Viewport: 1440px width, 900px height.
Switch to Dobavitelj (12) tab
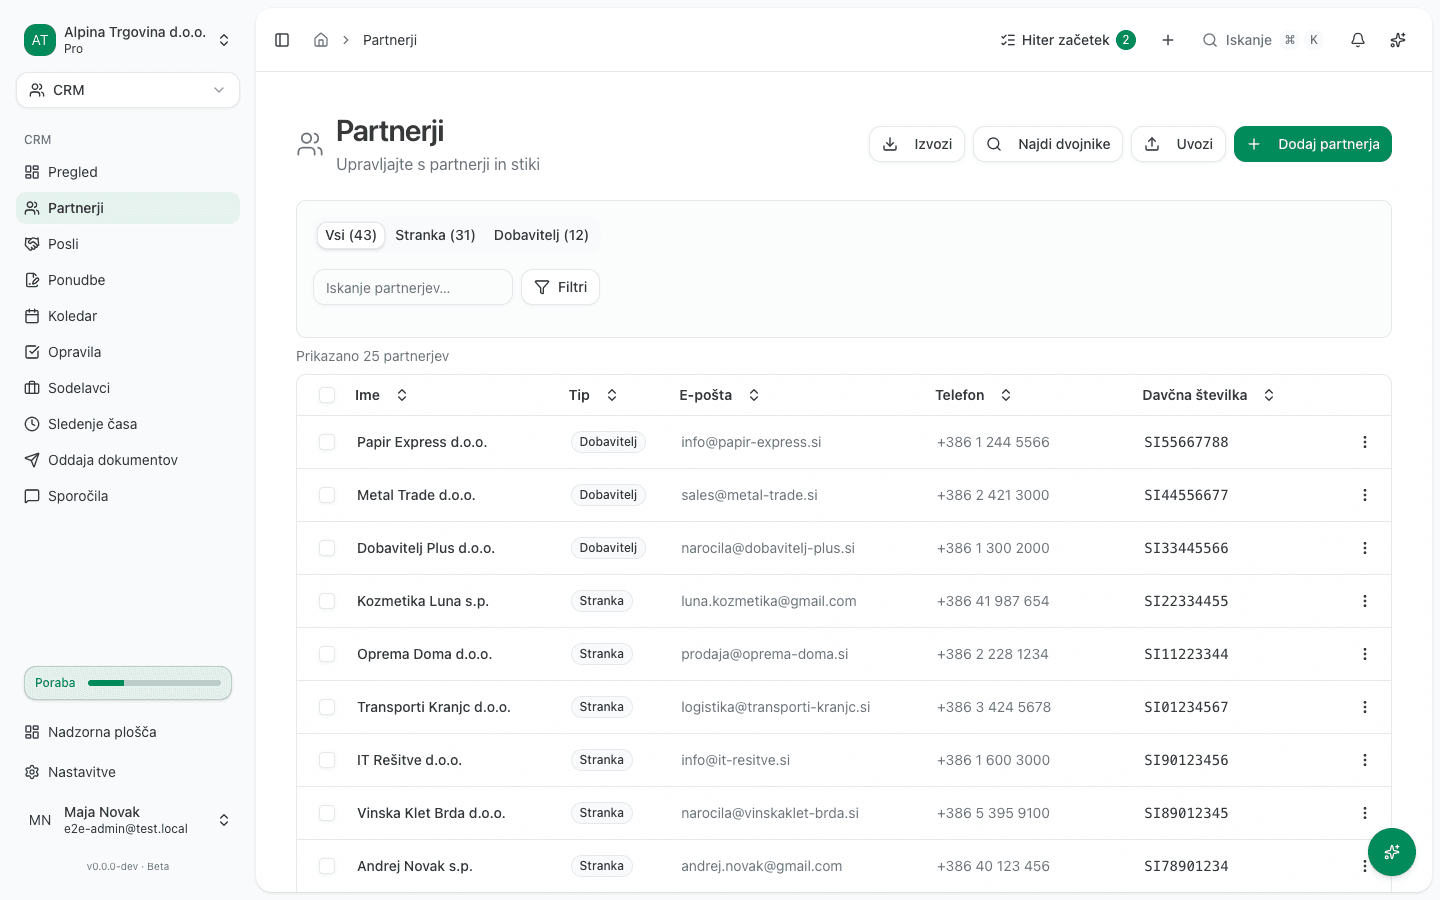pyautogui.click(x=541, y=235)
